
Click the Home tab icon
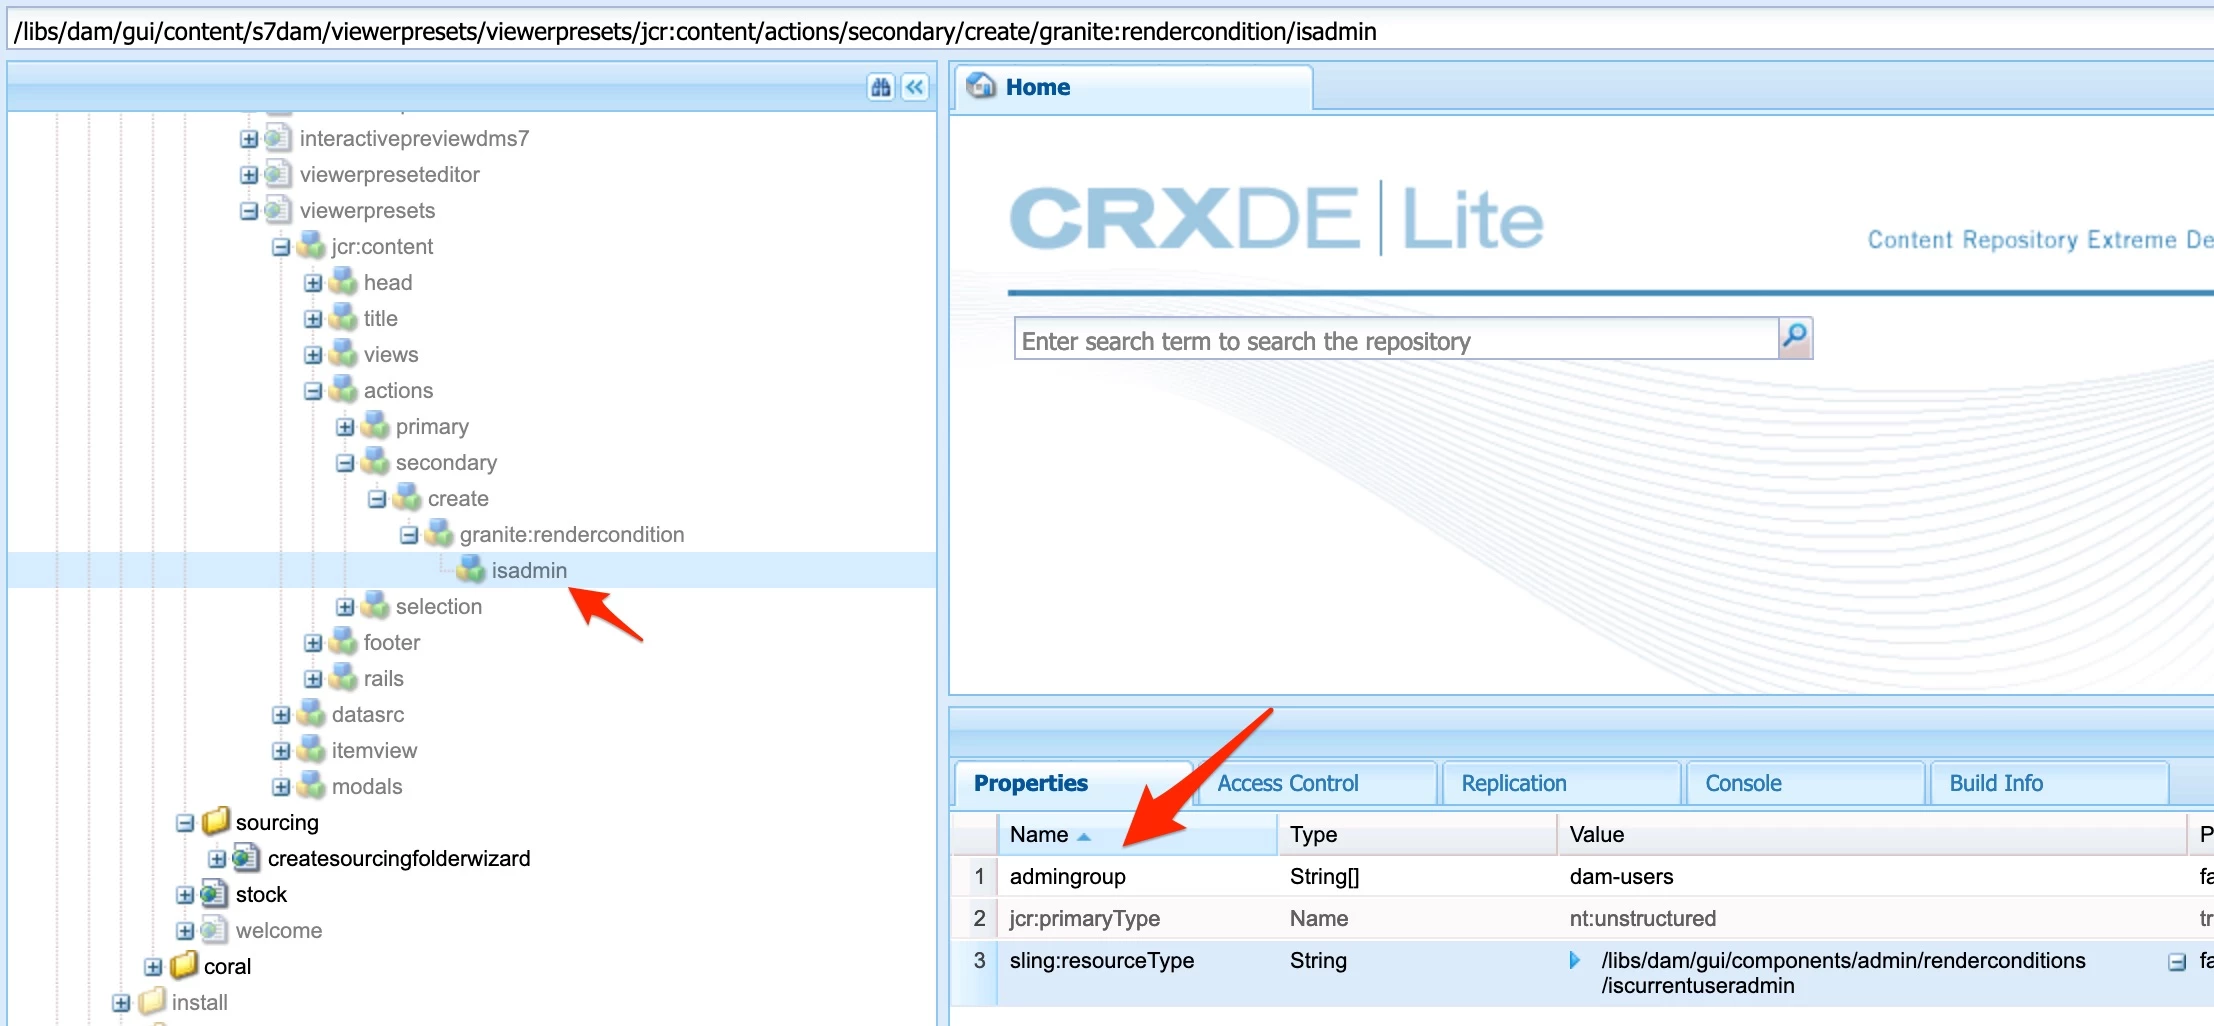982,87
